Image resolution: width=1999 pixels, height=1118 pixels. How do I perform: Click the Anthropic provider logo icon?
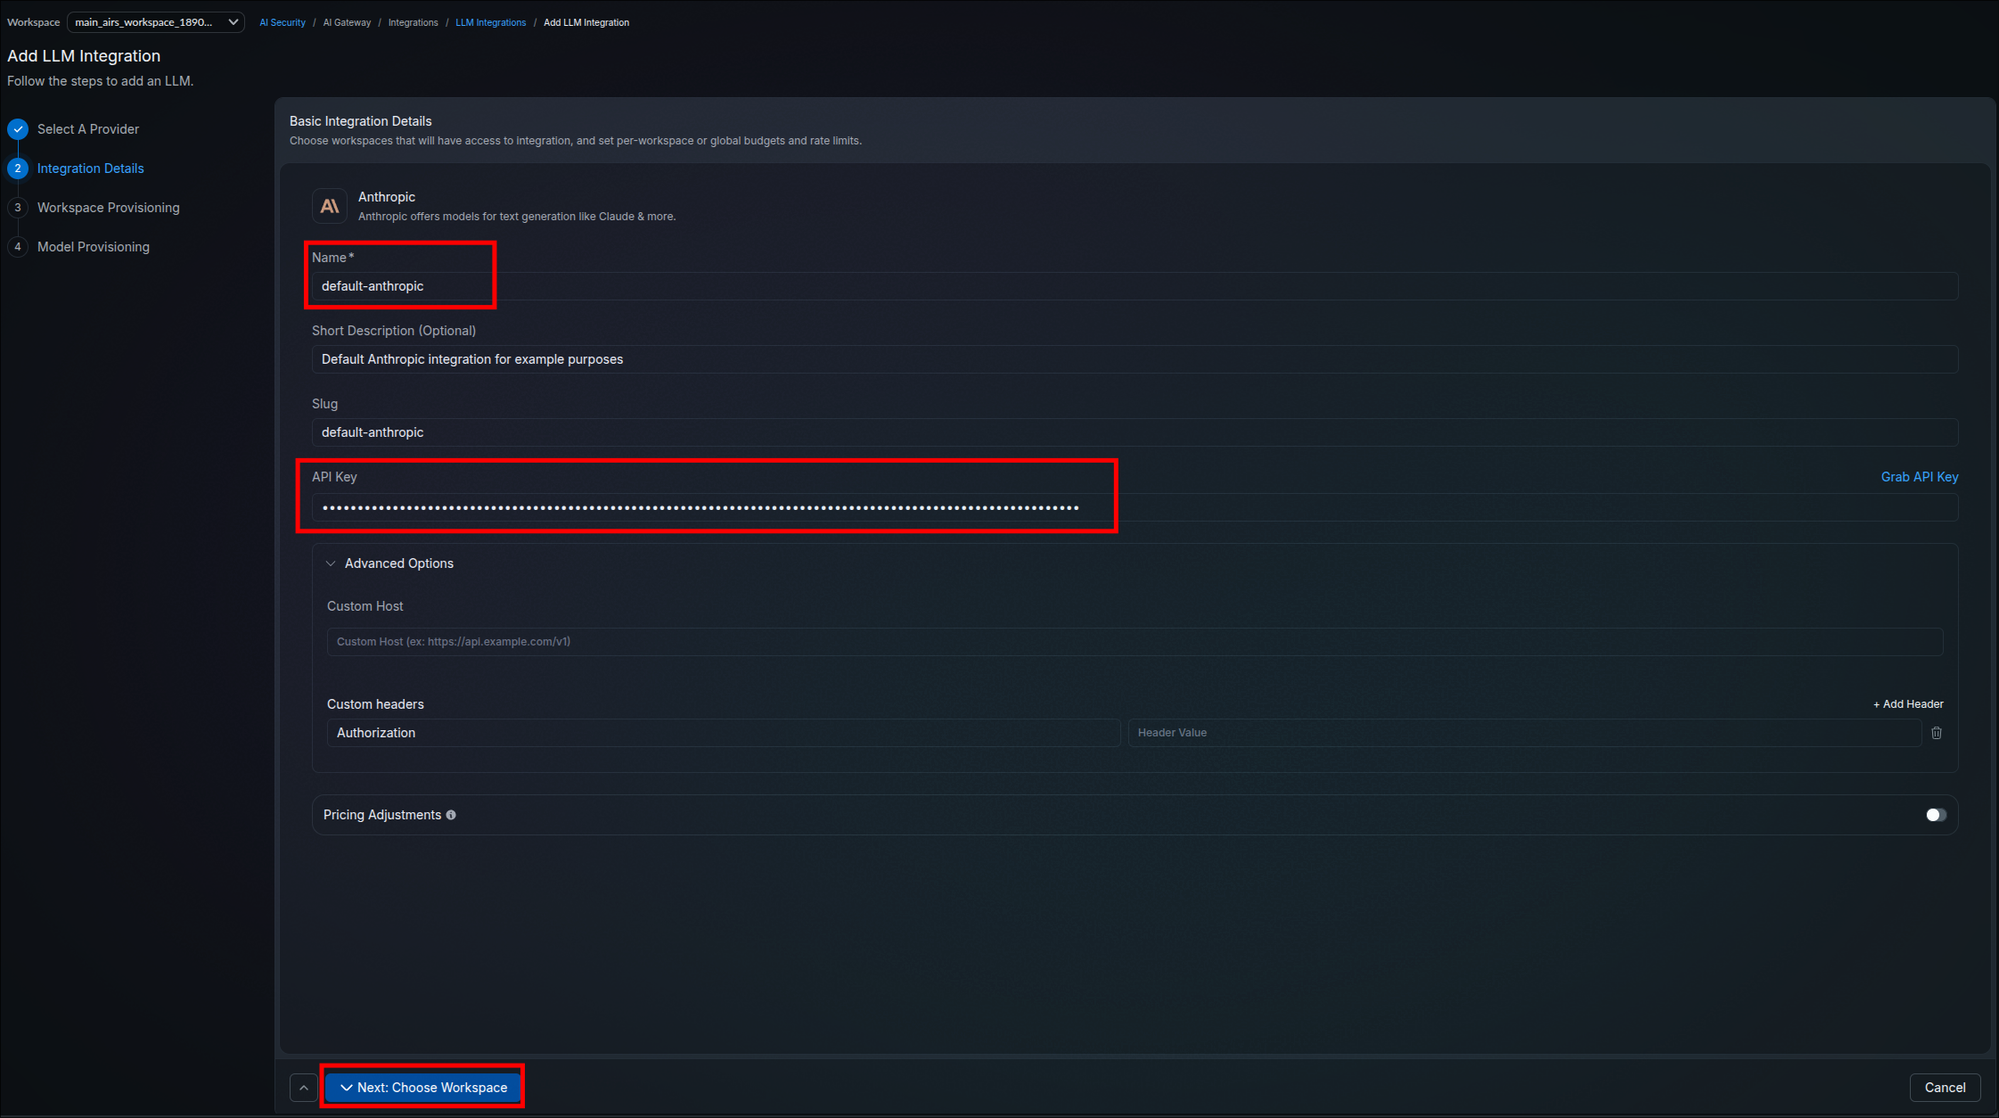tap(329, 206)
